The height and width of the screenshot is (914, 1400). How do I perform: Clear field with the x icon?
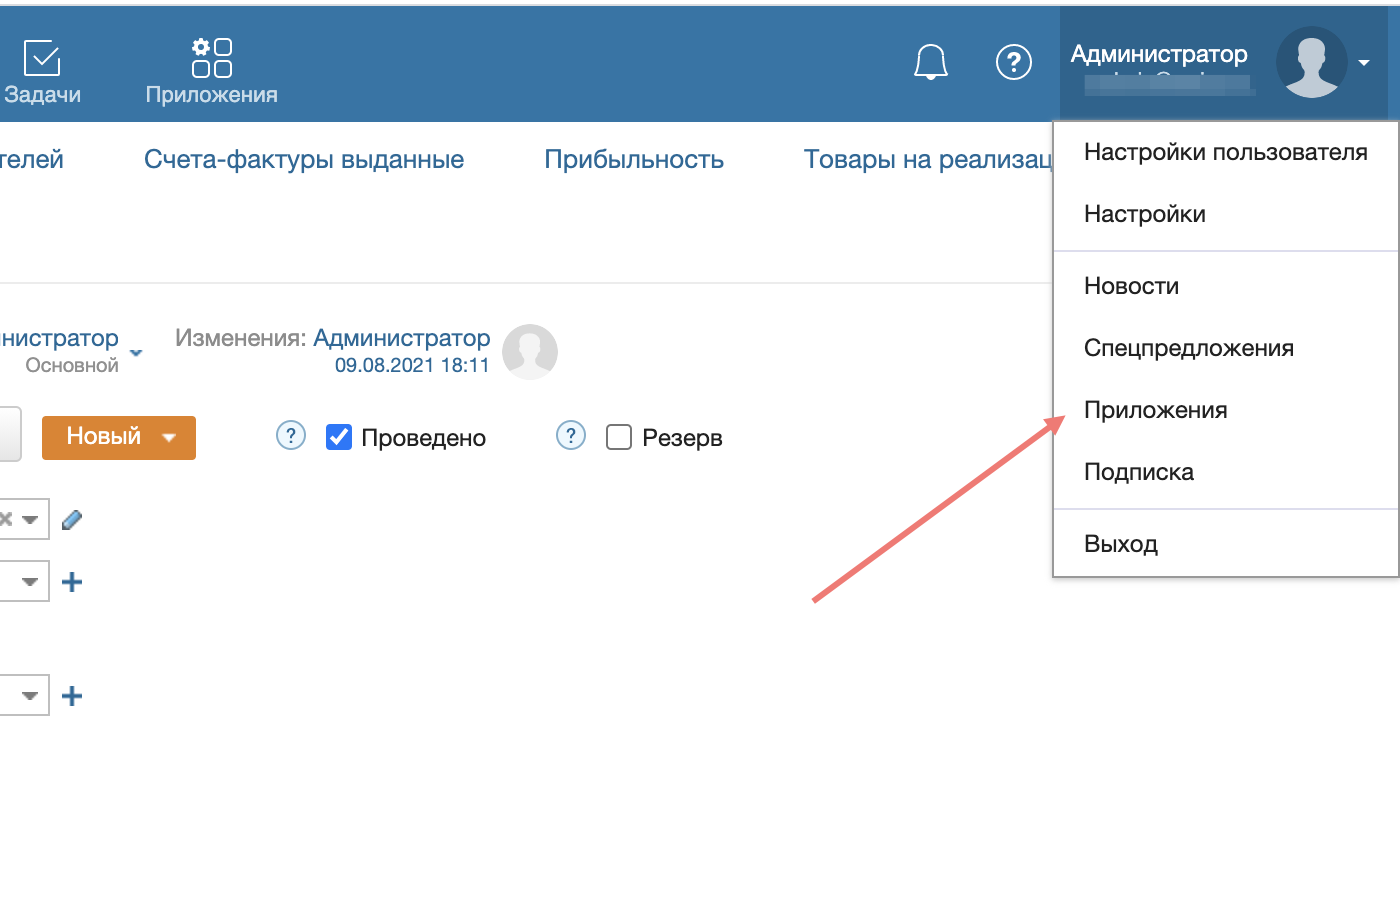click(6, 519)
